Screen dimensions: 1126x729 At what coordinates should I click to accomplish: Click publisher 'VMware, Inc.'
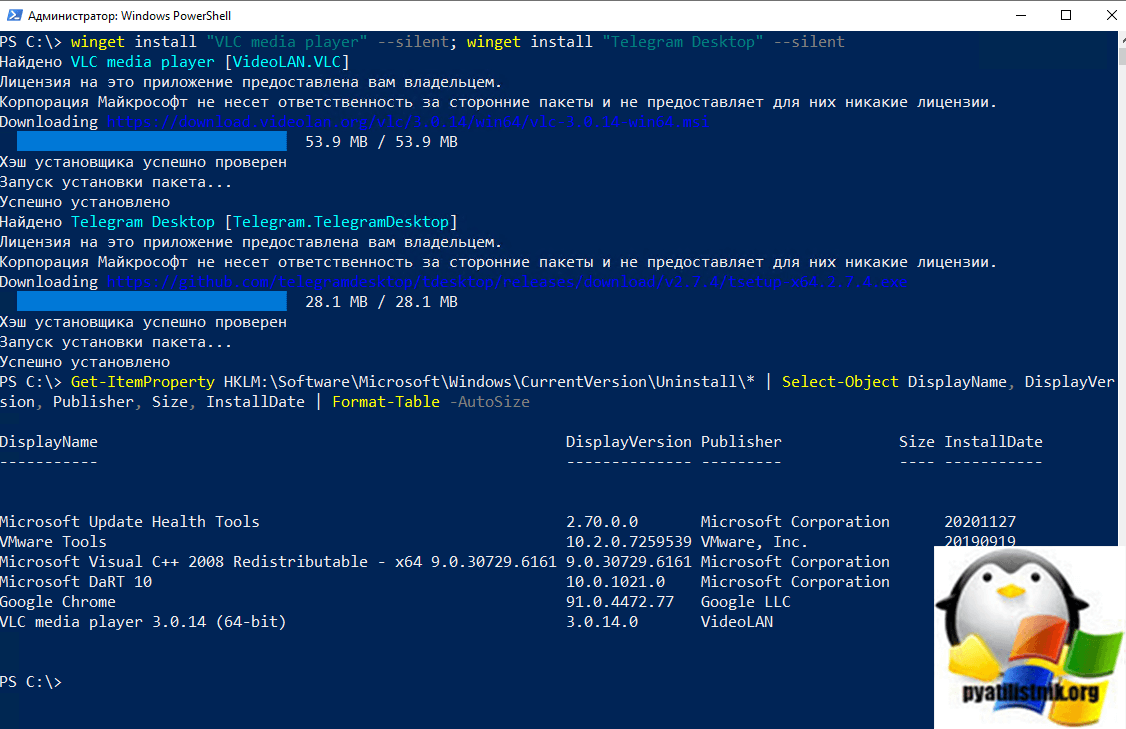754,542
